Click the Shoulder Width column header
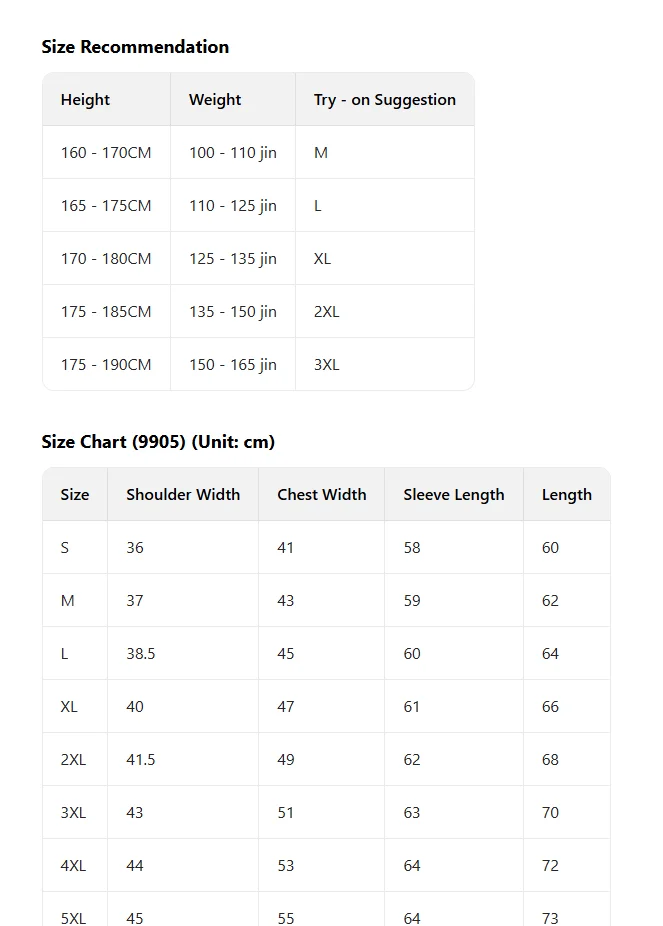The image size is (663, 926). pos(183,494)
